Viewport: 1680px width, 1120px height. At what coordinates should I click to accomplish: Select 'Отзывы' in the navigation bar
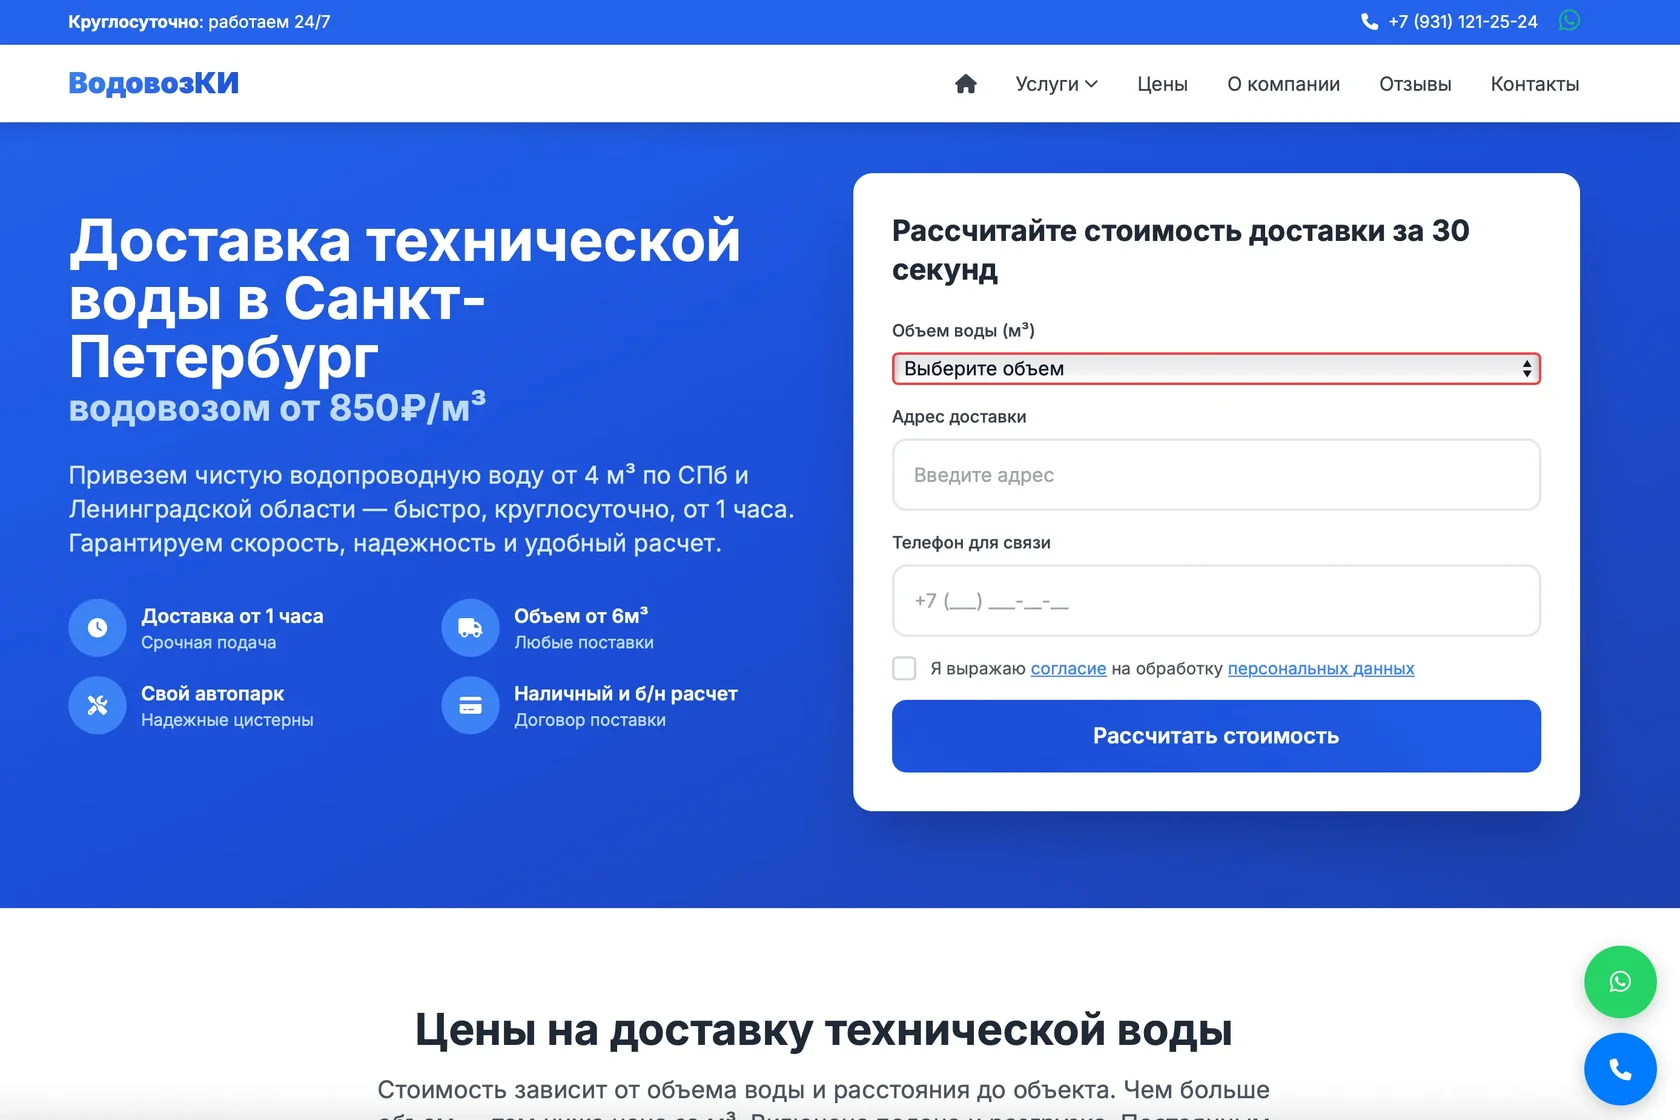point(1415,84)
